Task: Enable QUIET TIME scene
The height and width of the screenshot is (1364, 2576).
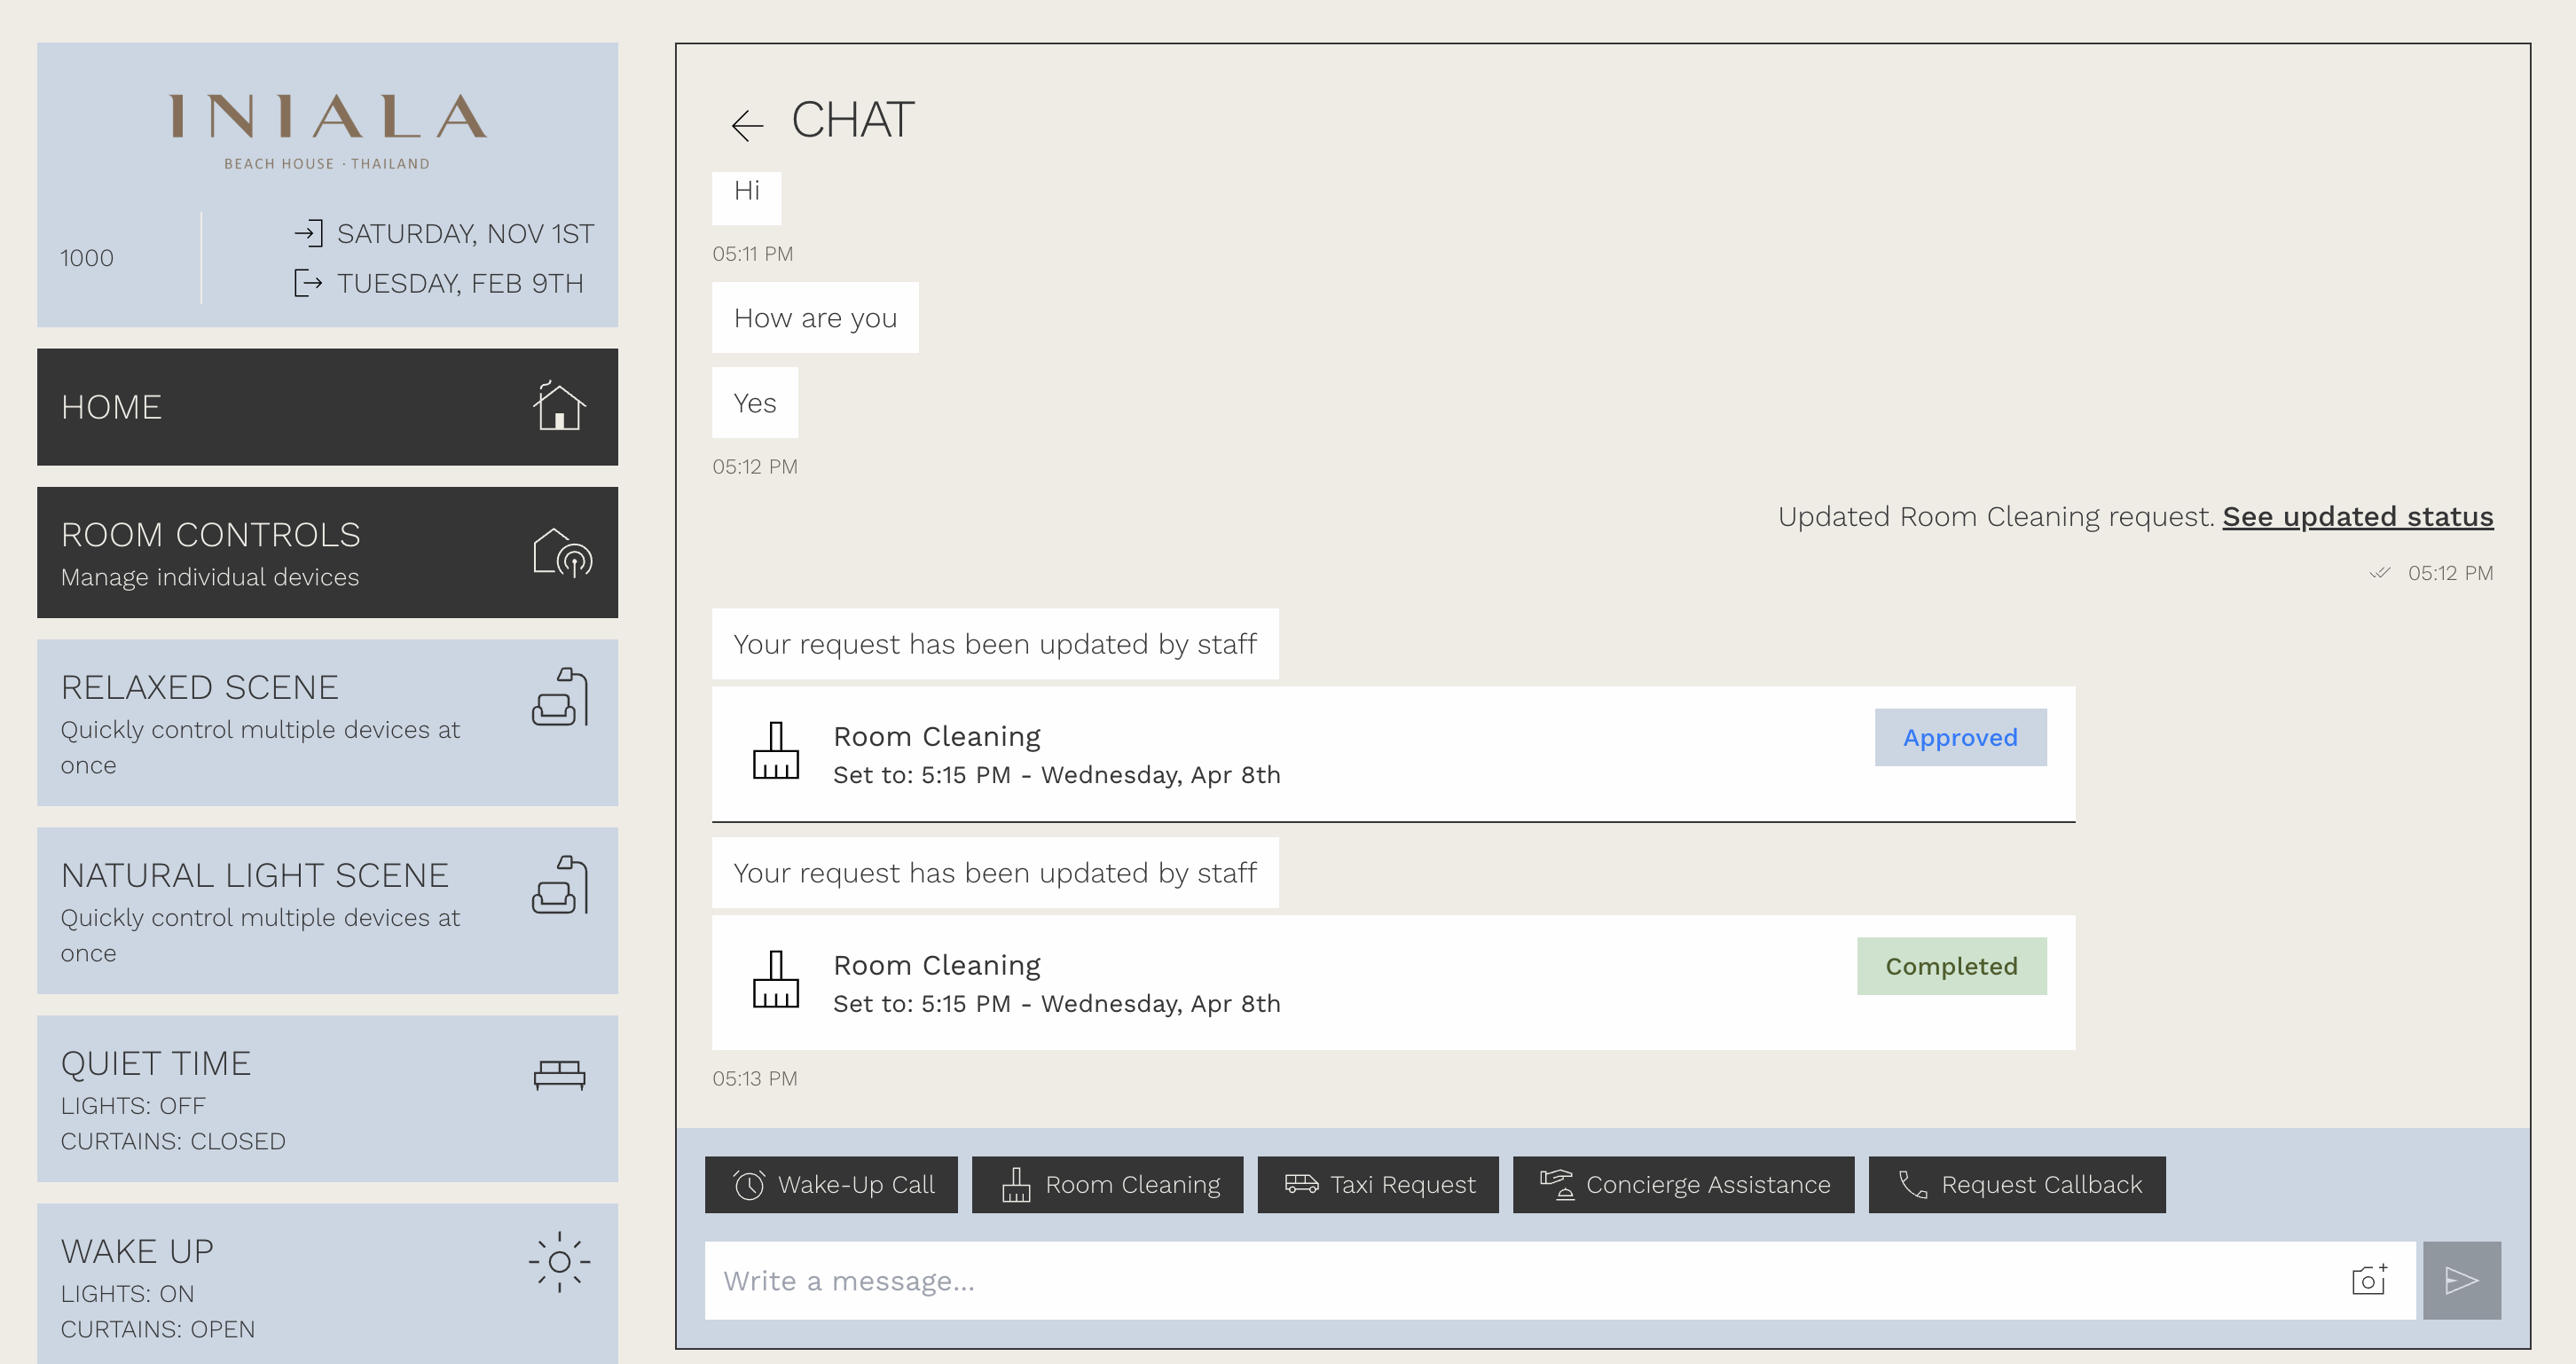Action: pos(327,1098)
